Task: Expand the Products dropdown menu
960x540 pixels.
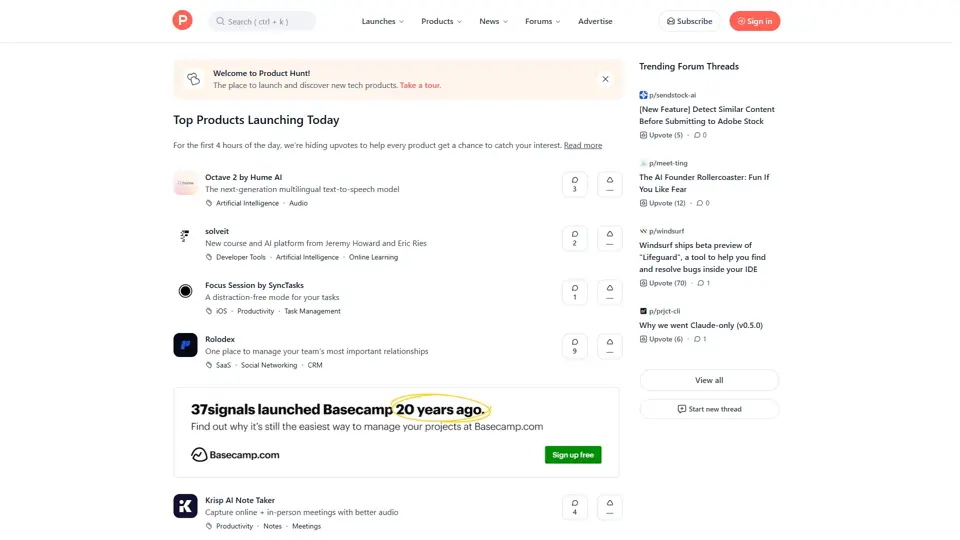Action: pyautogui.click(x=441, y=21)
